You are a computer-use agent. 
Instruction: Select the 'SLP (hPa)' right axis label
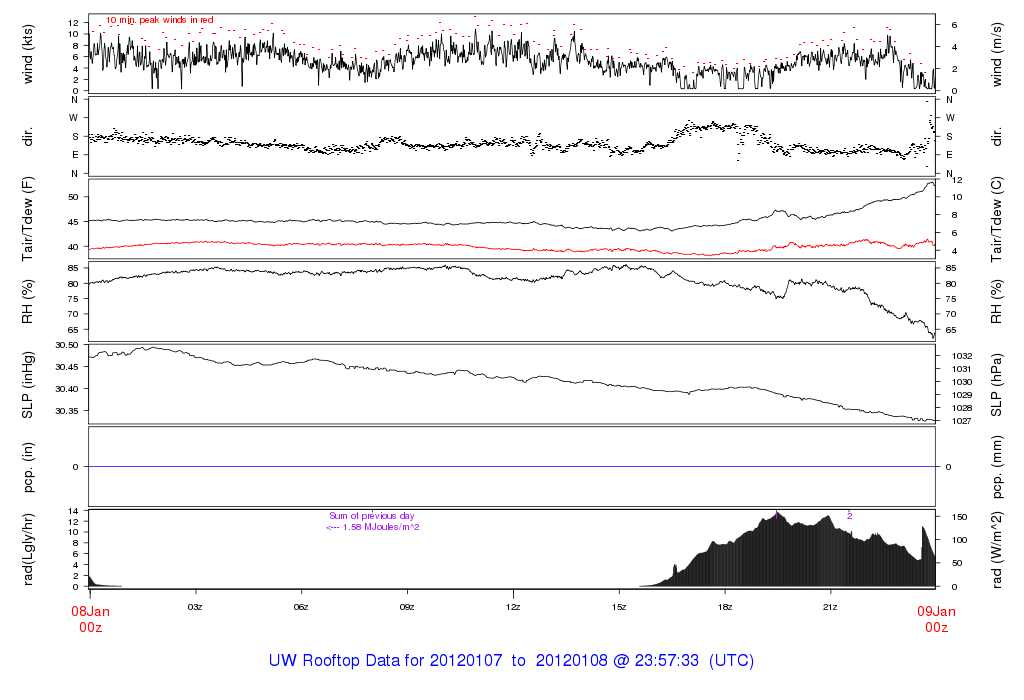[x=997, y=384]
